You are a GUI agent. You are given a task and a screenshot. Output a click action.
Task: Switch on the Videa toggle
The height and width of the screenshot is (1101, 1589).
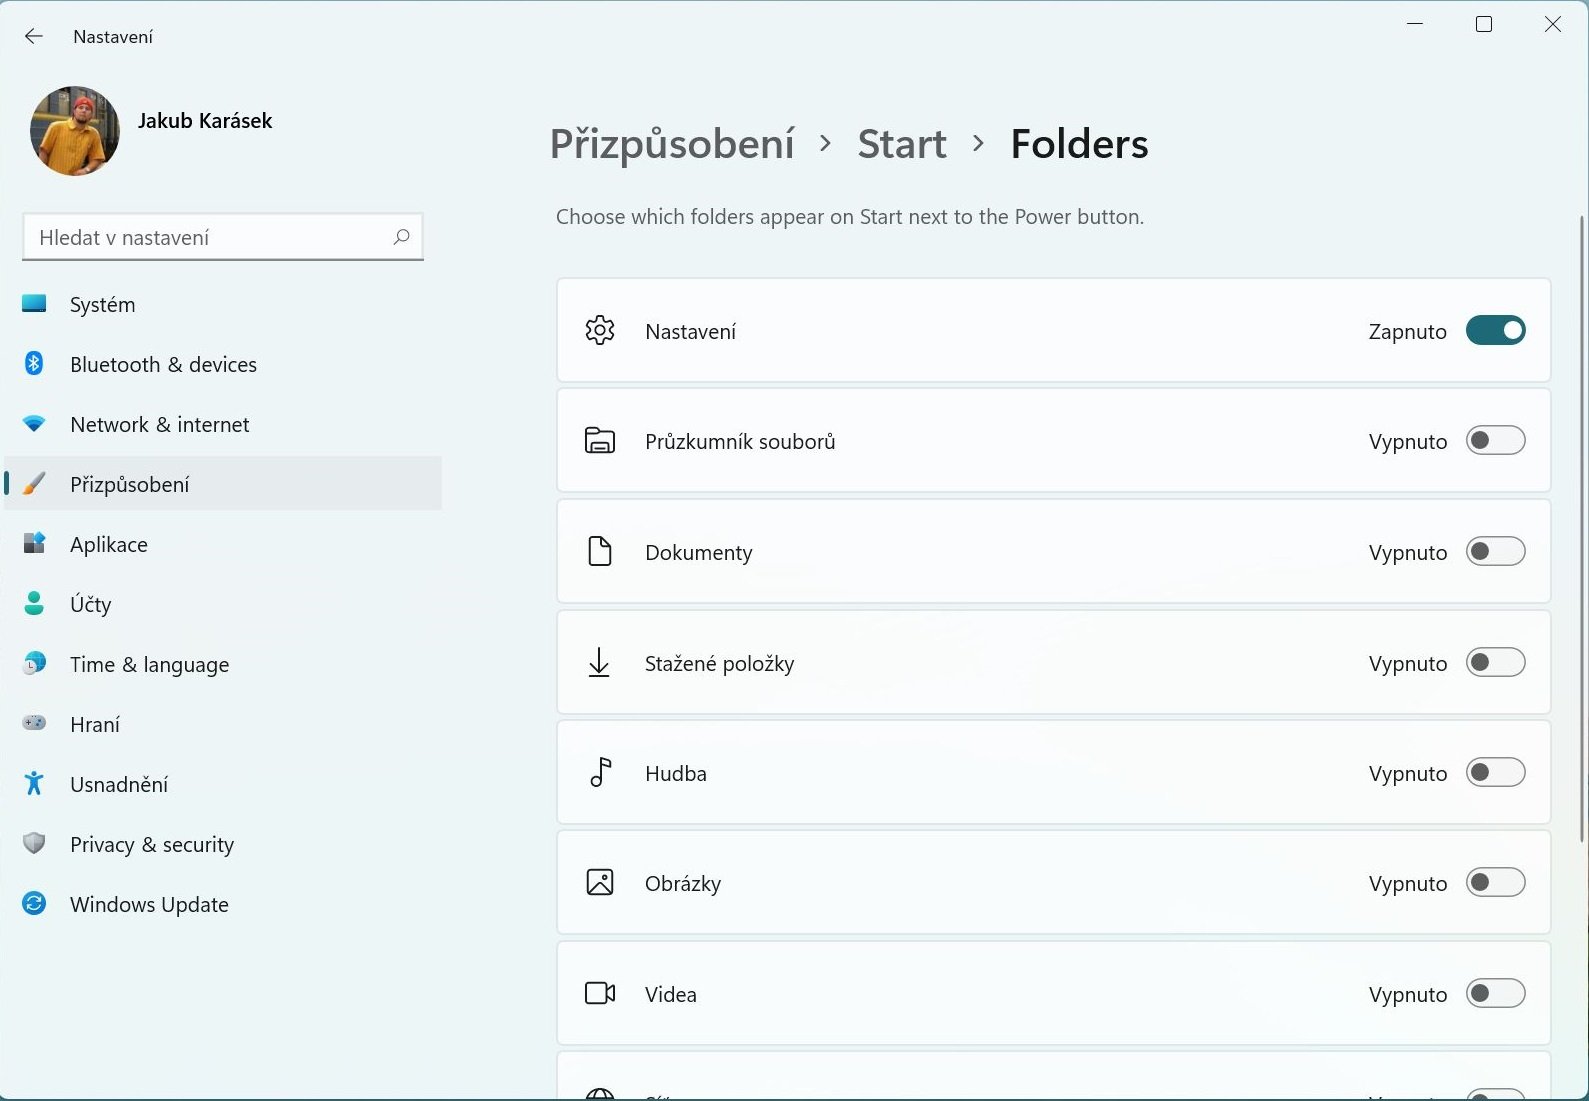click(x=1495, y=993)
